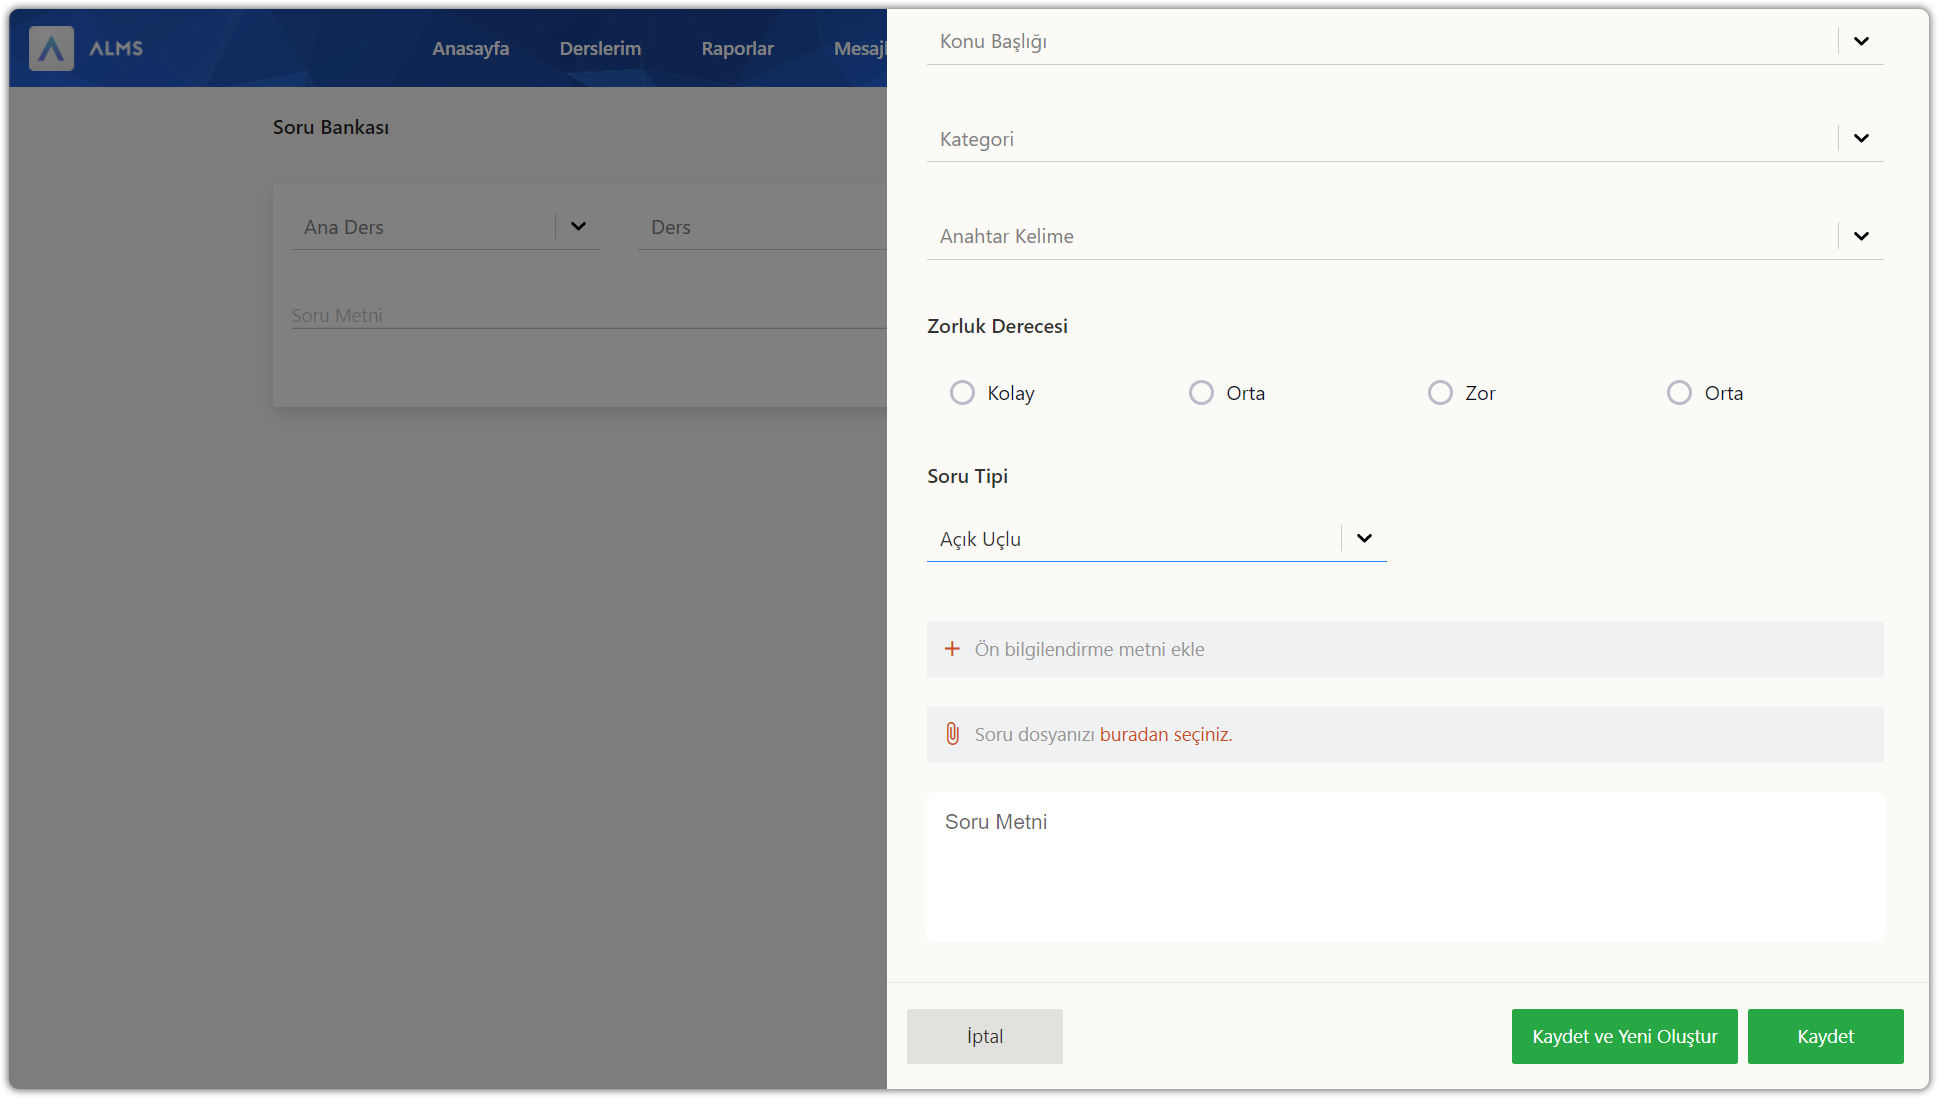Click Kaydet ve Yeni Oluştur button
This screenshot has width=1938, height=1098.
point(1624,1036)
